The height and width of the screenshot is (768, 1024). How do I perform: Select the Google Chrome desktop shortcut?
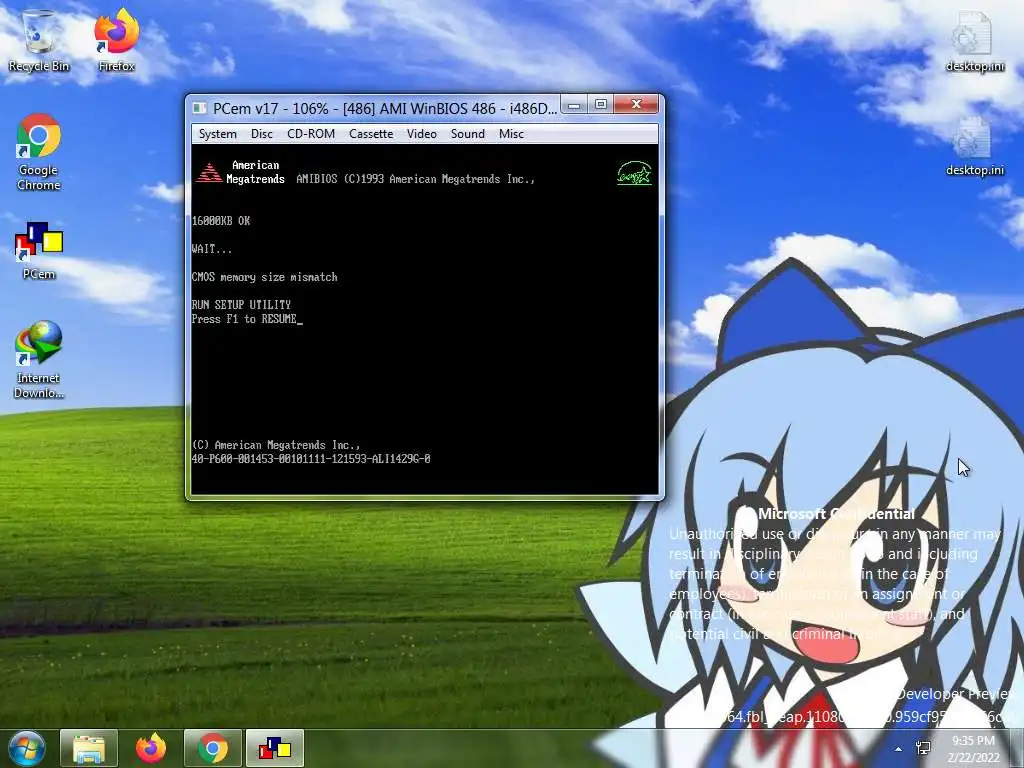39,152
